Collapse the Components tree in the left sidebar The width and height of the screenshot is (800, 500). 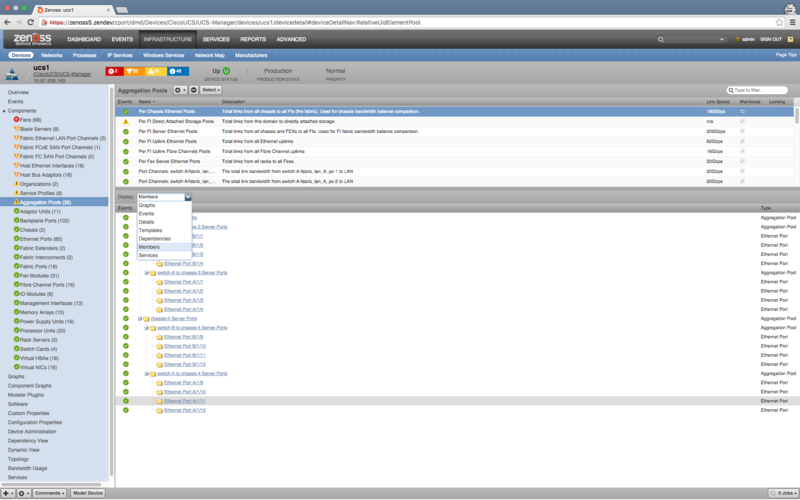coord(4,111)
